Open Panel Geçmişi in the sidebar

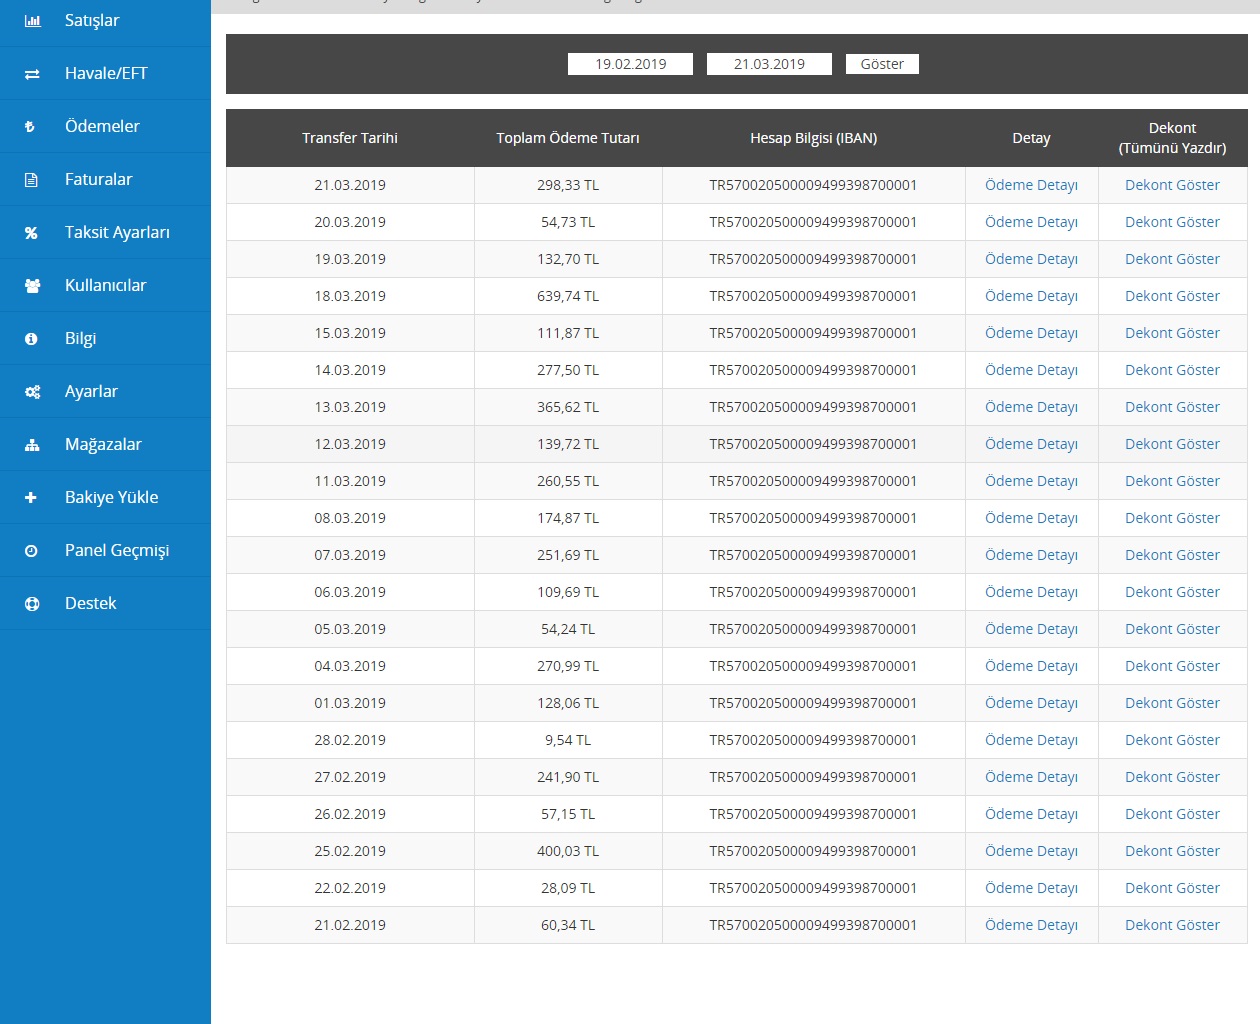click(105, 551)
